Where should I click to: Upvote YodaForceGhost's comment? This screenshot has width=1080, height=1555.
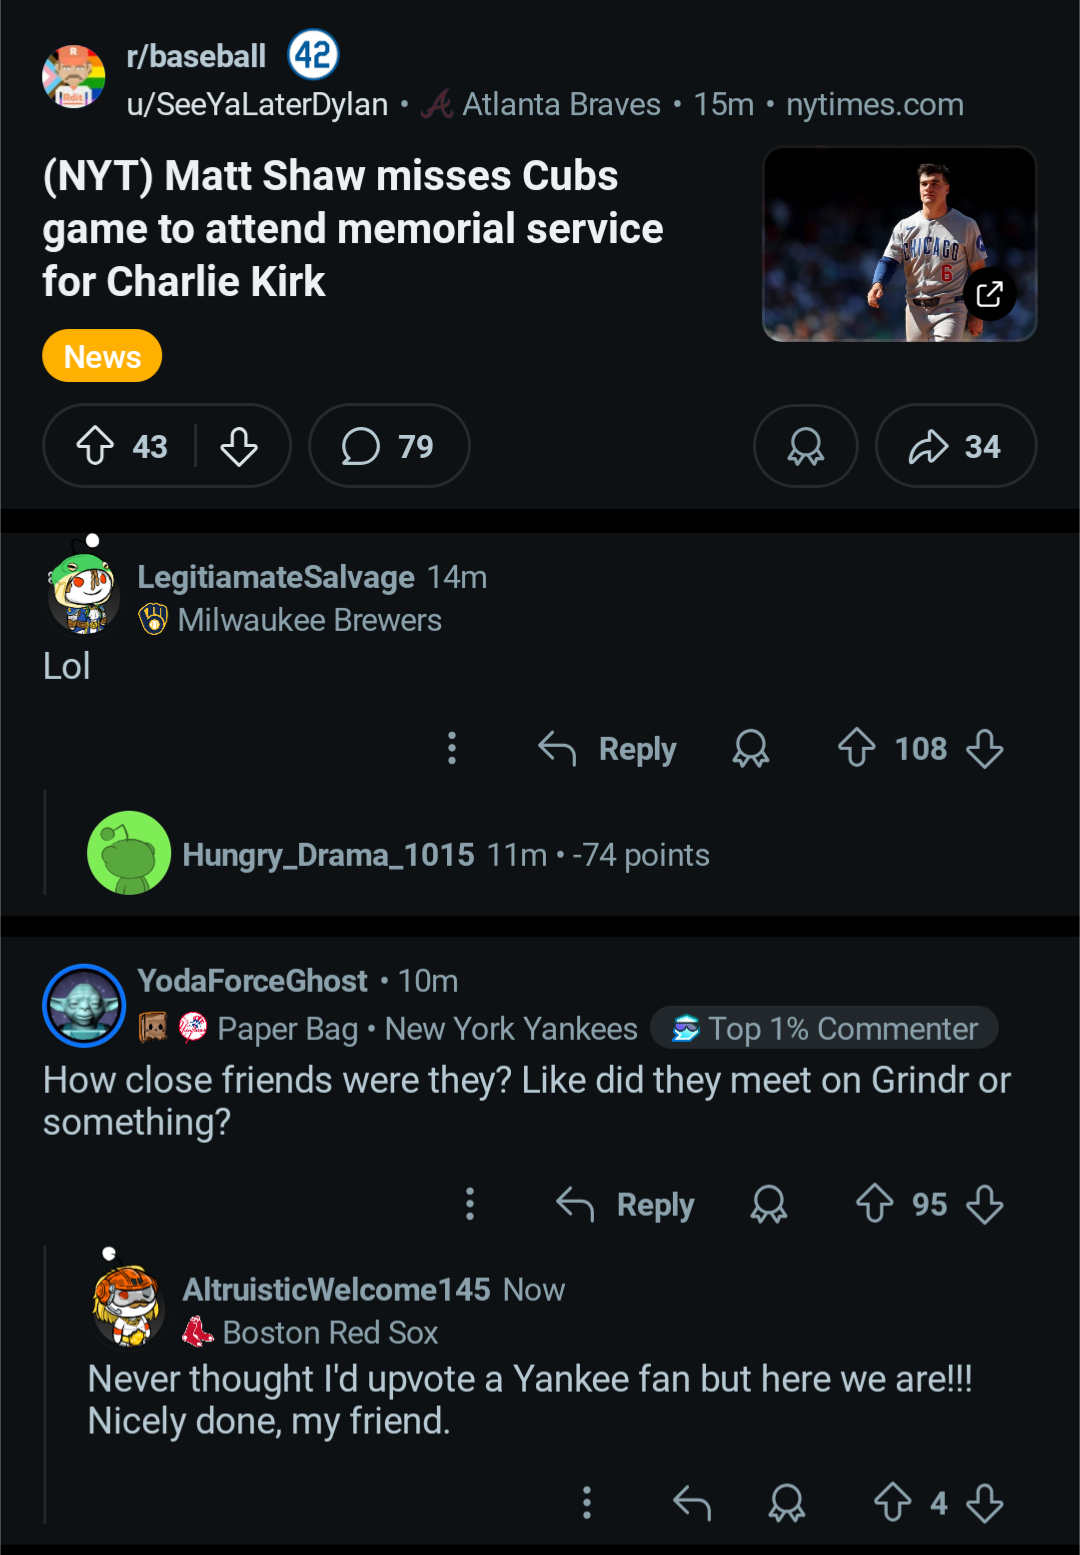pos(874,1204)
